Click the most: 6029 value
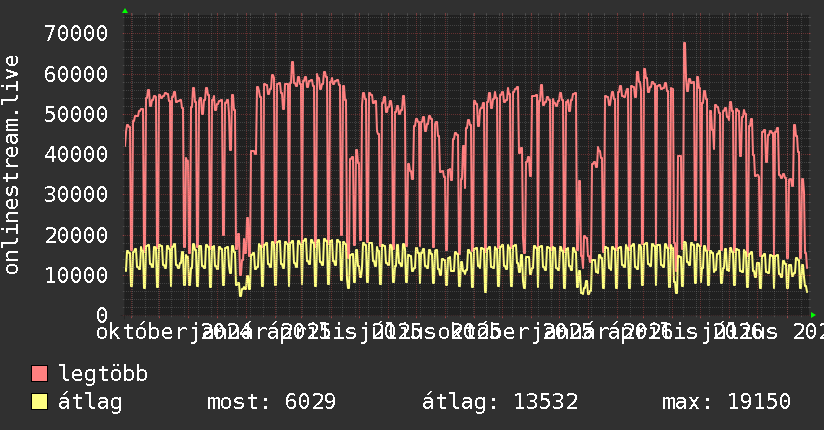The width and height of the screenshot is (824, 430). pyautogui.click(x=271, y=402)
